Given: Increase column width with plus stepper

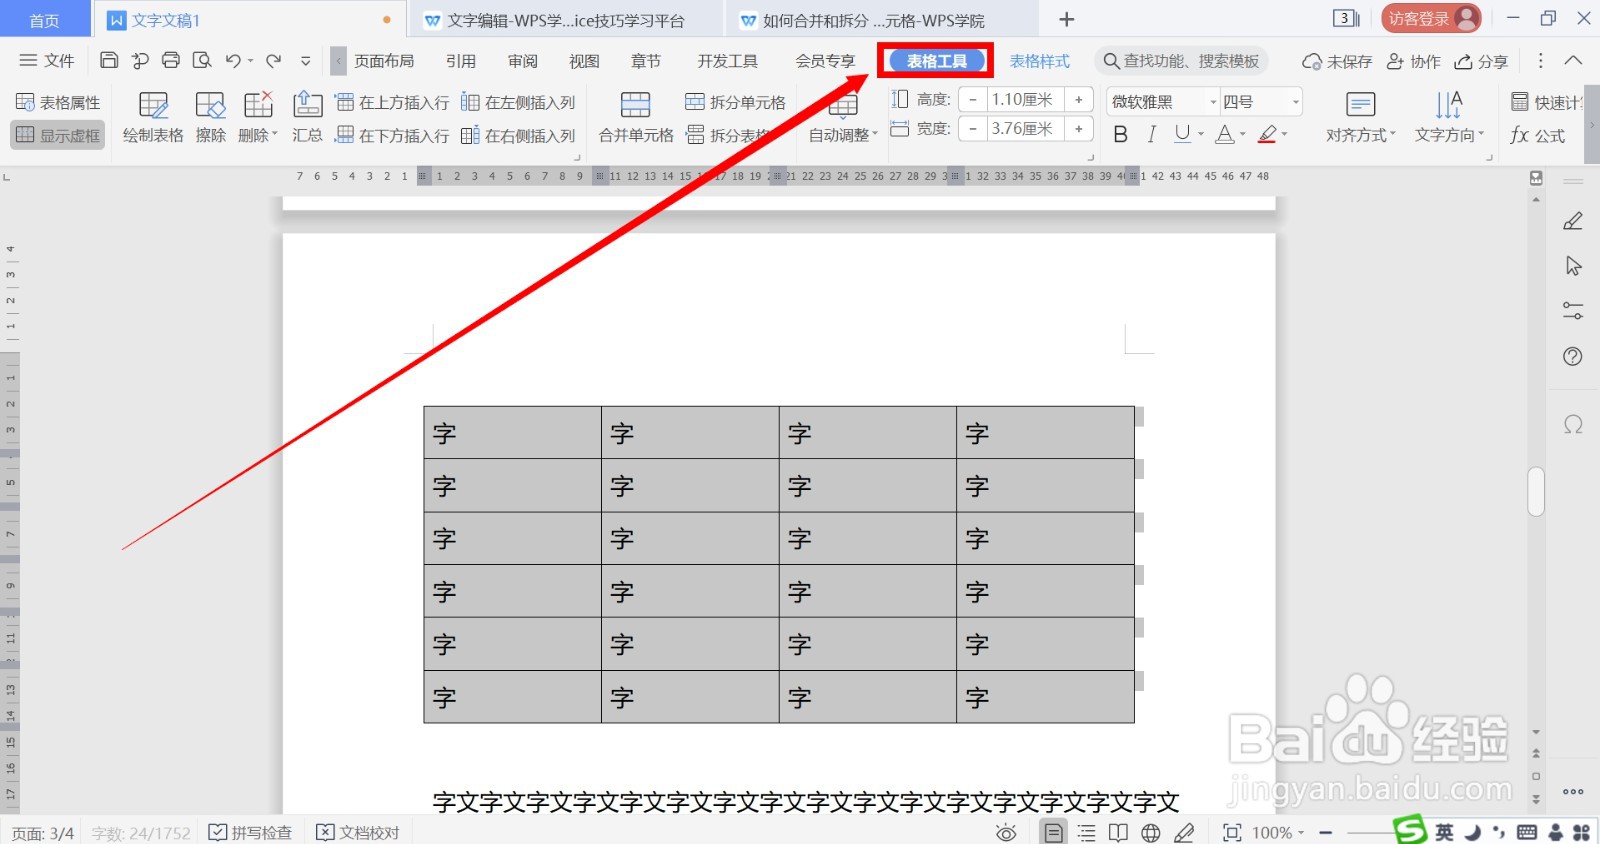Looking at the screenshot, I should [x=1079, y=129].
